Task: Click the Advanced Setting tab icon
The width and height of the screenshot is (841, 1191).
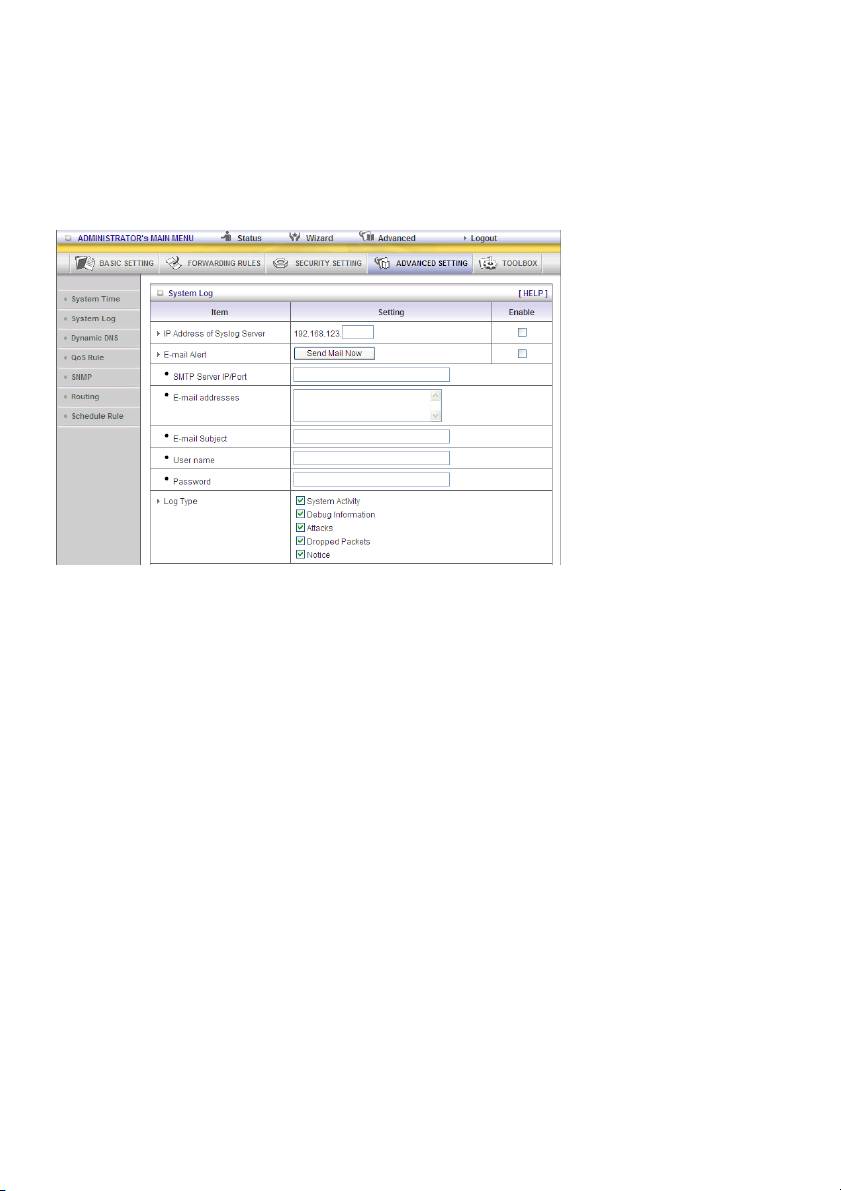Action: pyautogui.click(x=382, y=264)
